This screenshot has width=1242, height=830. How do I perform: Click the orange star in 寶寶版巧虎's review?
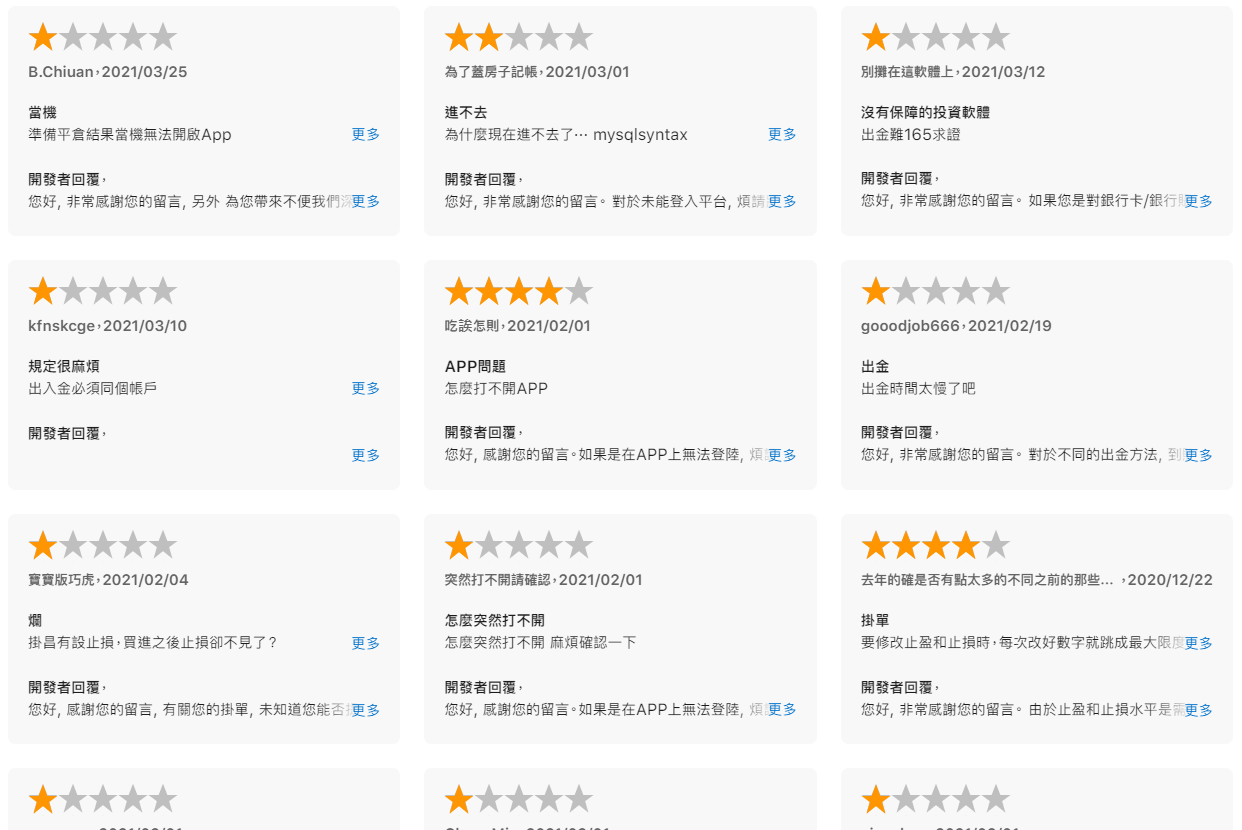42,544
